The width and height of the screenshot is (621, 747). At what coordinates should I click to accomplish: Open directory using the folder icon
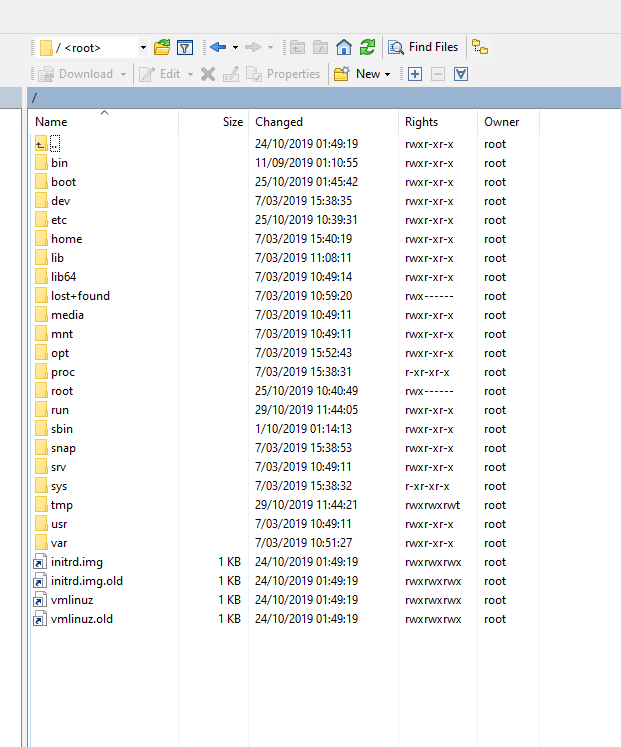coord(162,47)
